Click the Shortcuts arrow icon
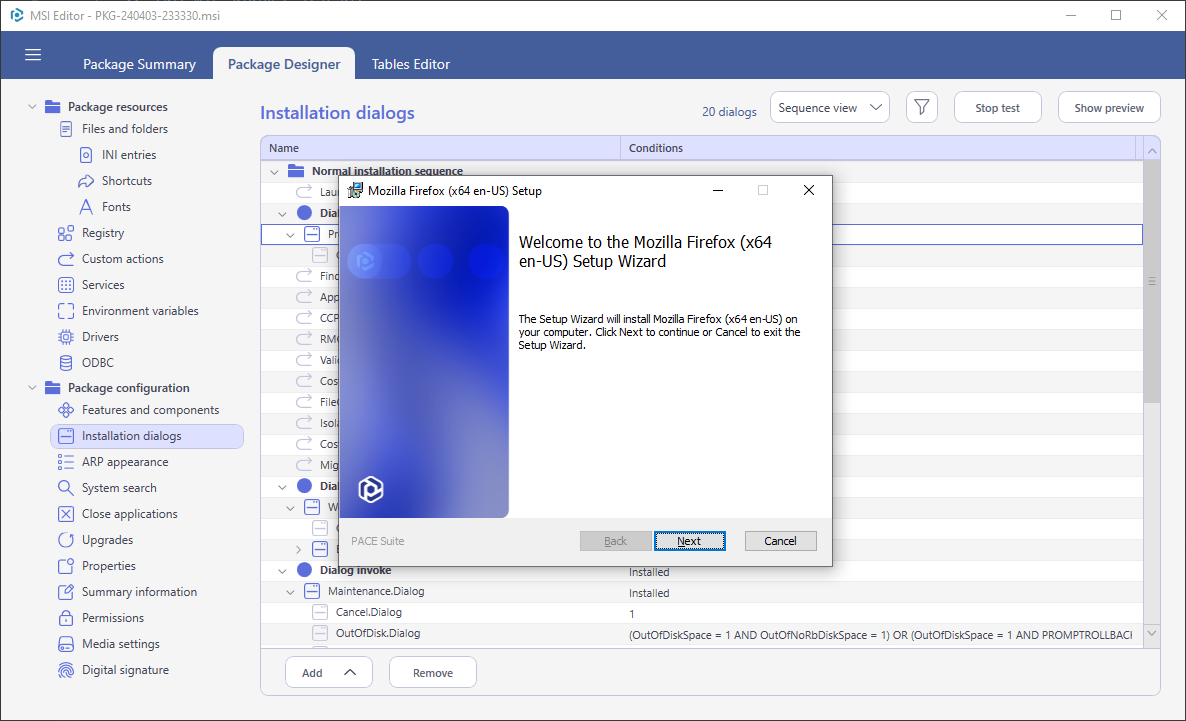Image resolution: width=1186 pixels, height=721 pixels. pyautogui.click(x=86, y=181)
